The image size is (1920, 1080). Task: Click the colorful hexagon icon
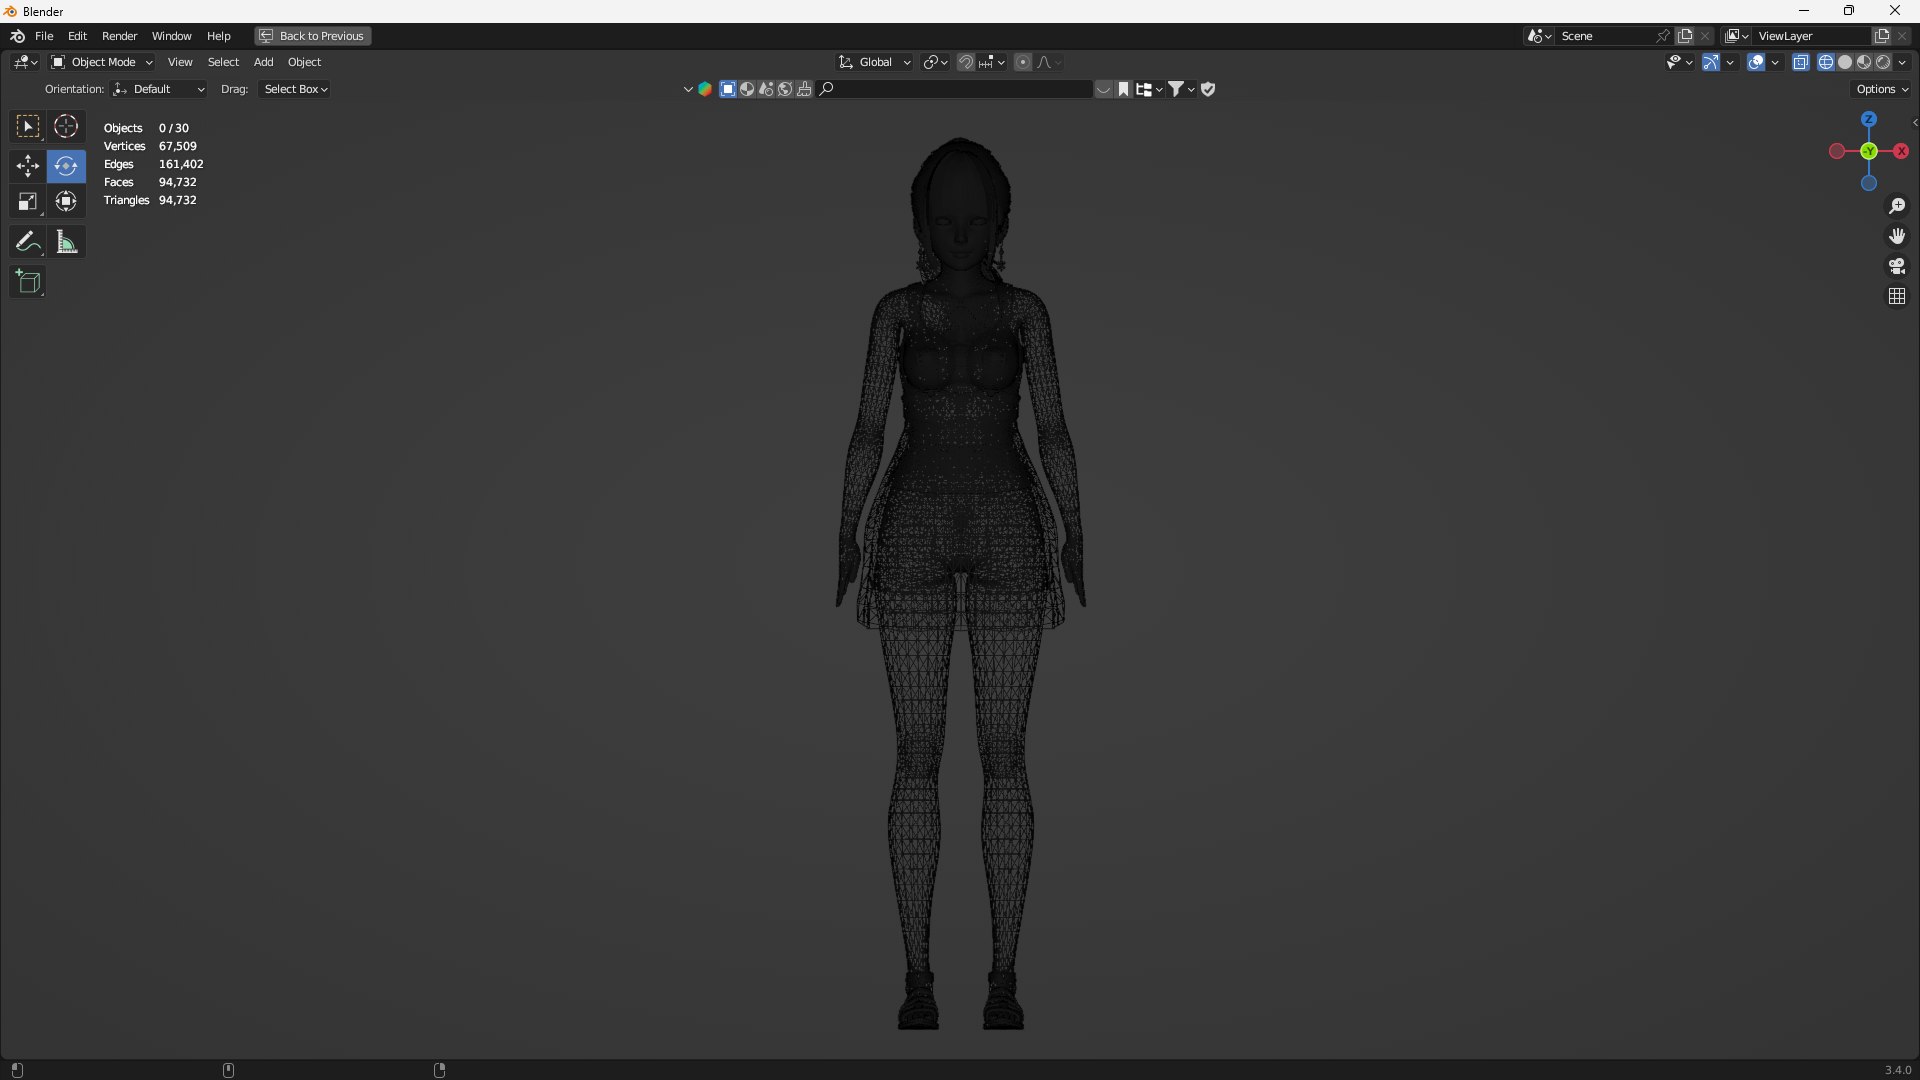point(705,89)
